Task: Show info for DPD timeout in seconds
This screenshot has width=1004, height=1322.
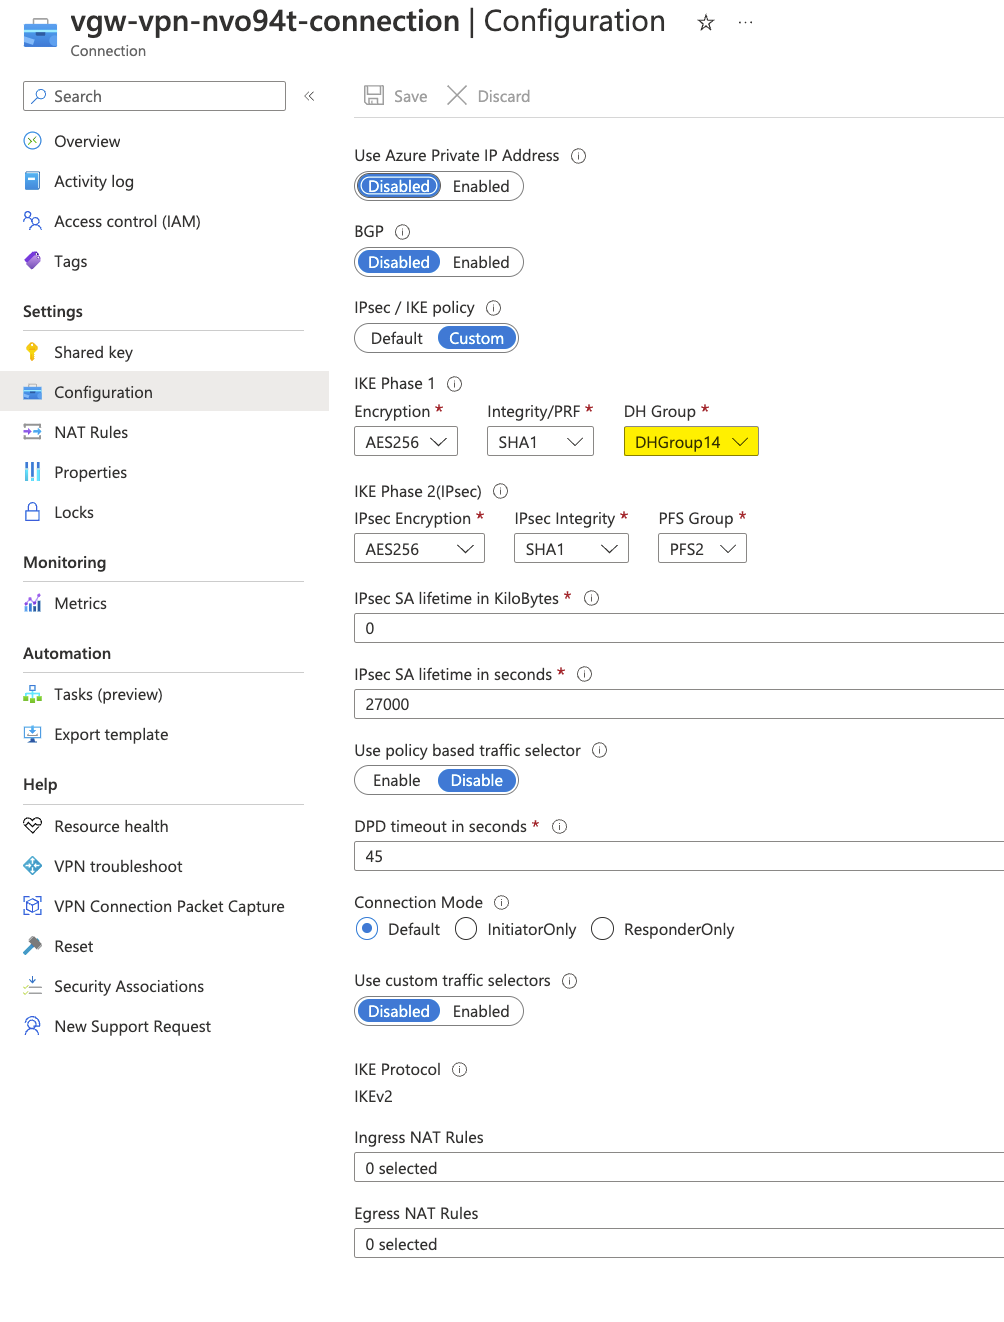Action: click(560, 827)
